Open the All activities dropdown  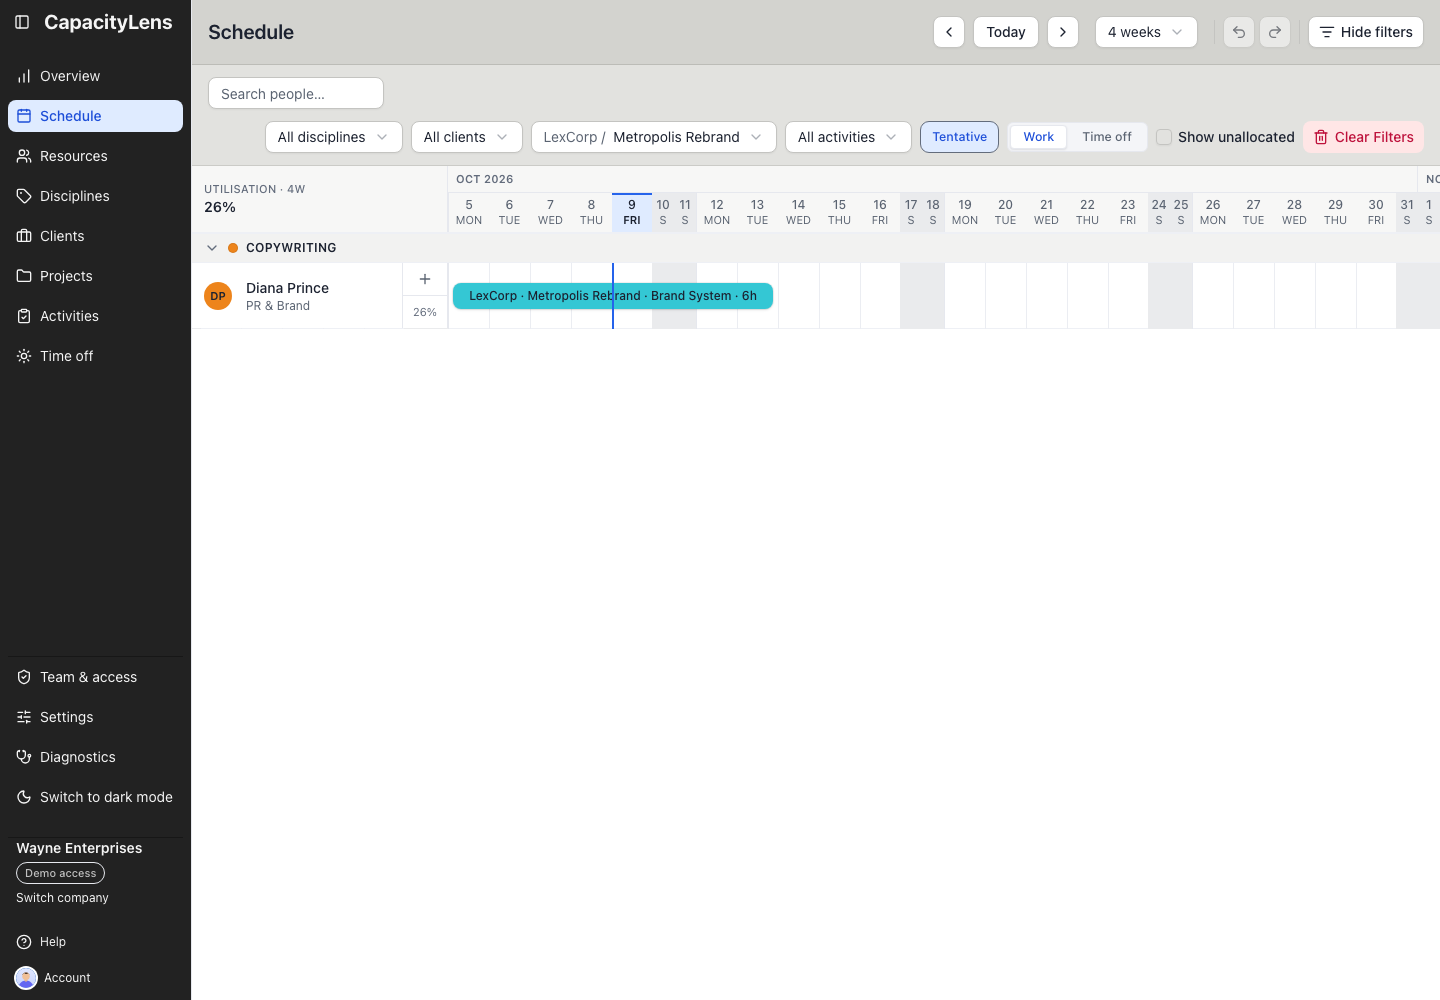tap(848, 137)
